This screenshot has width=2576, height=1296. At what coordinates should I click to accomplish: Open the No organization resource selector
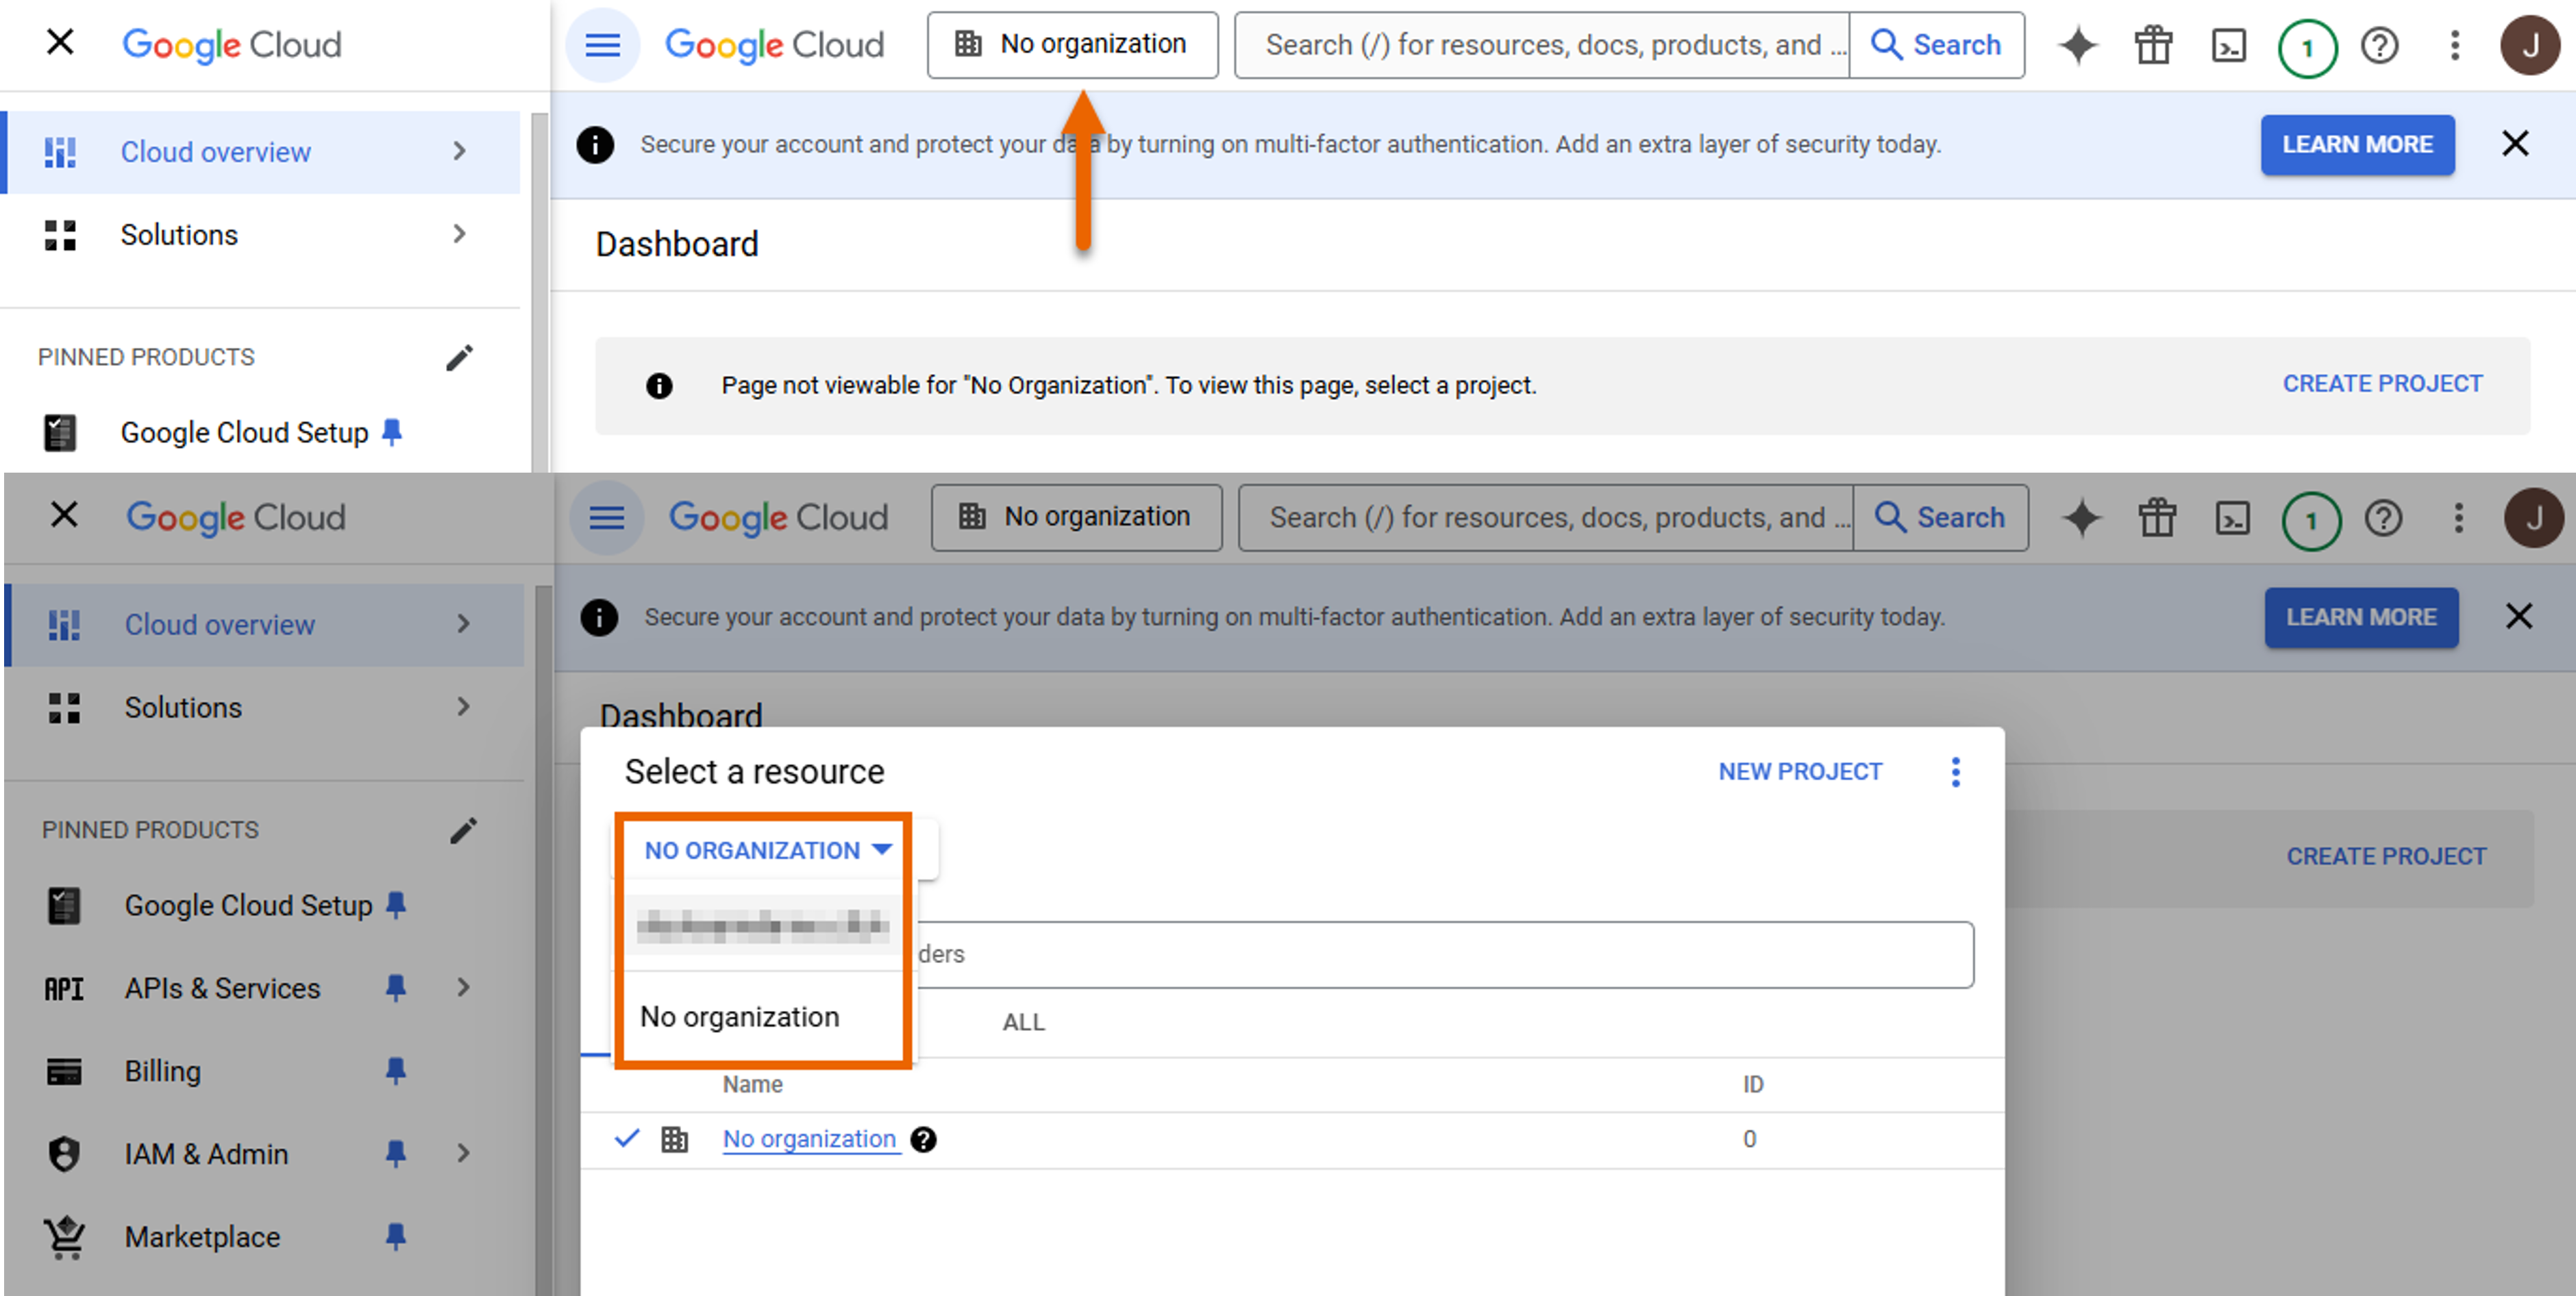1072,44
